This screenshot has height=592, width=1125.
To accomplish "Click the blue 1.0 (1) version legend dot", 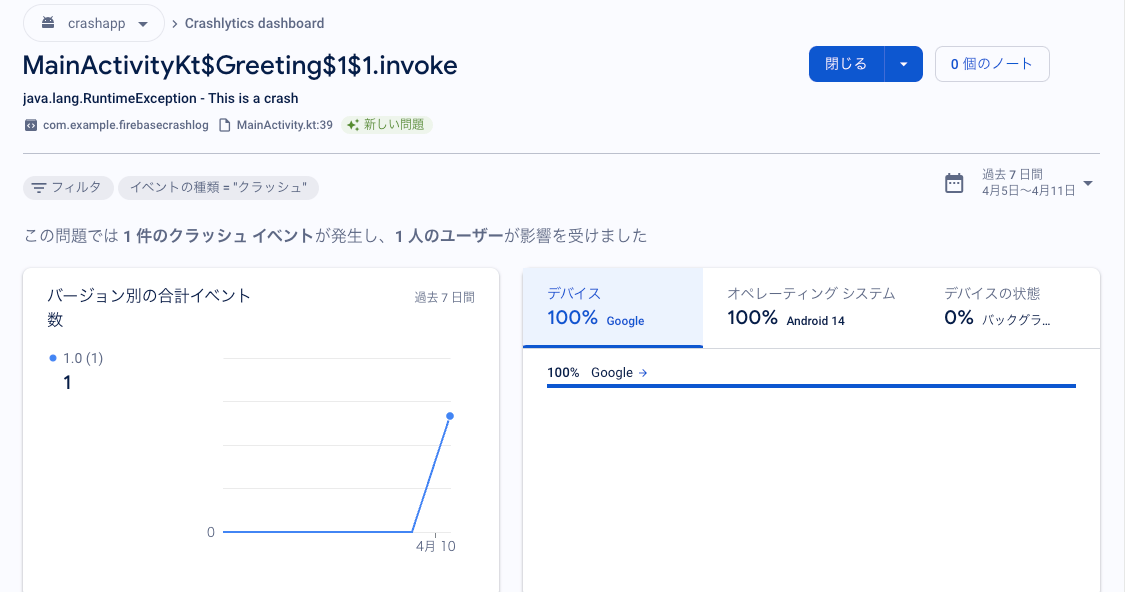I will click(53, 358).
